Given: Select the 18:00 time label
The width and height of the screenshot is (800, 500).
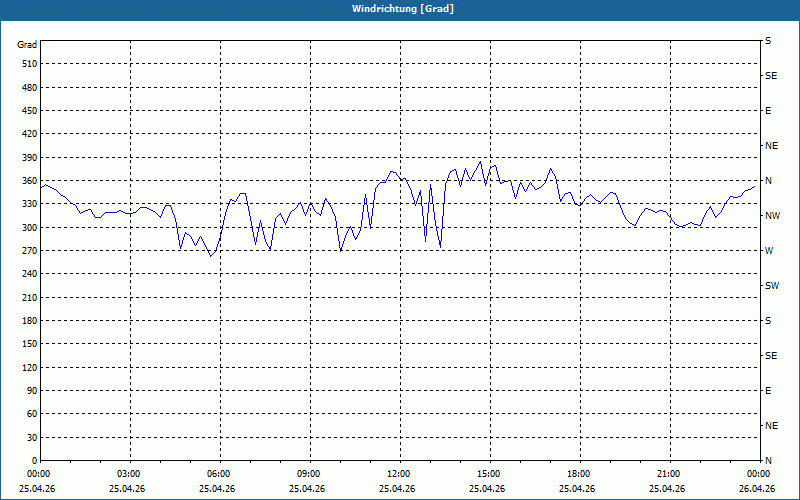Looking at the screenshot, I should coord(579,474).
